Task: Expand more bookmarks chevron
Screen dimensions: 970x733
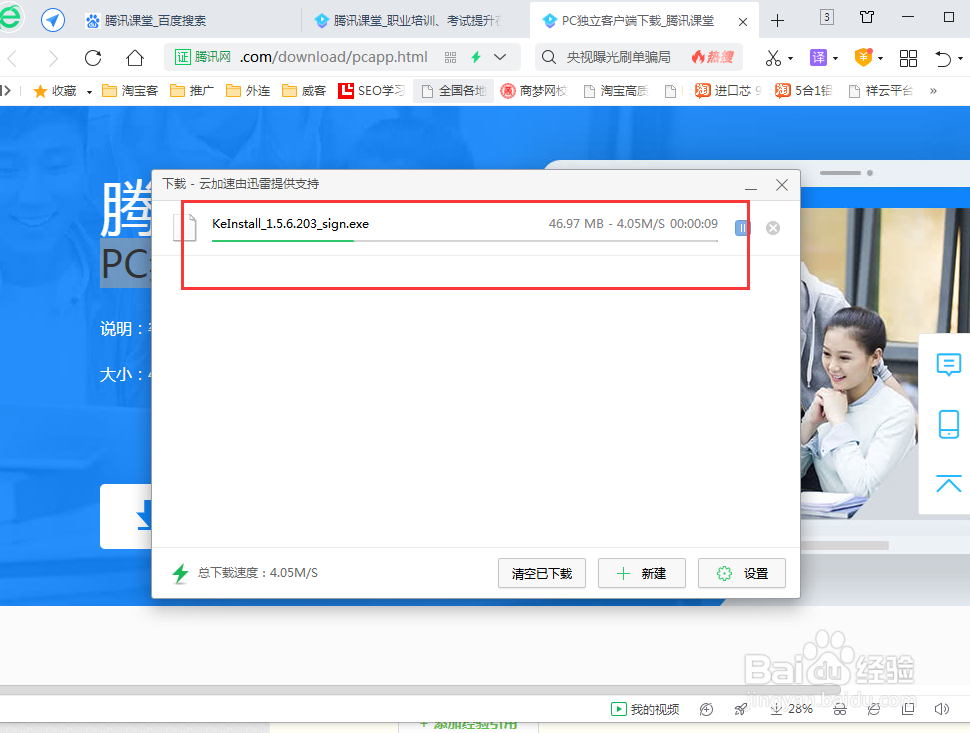Action: point(933,91)
